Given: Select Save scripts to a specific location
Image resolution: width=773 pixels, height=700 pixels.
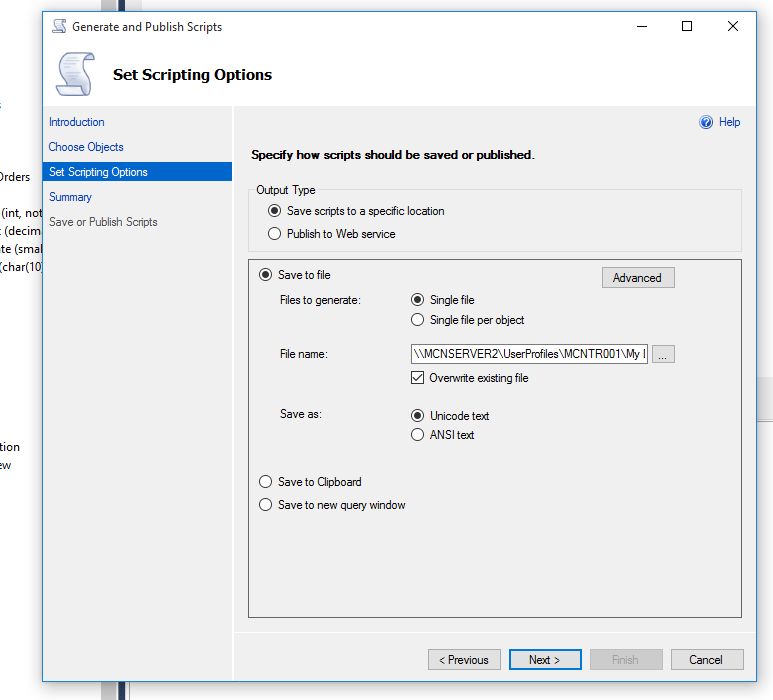Looking at the screenshot, I should pos(274,211).
